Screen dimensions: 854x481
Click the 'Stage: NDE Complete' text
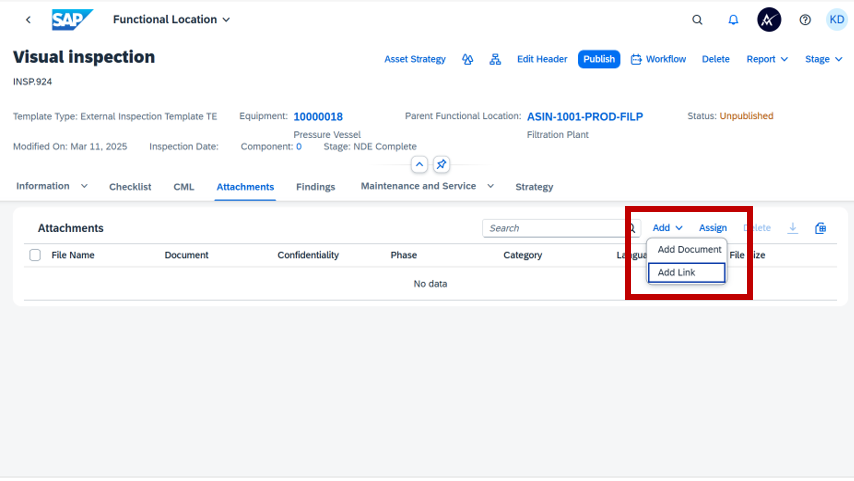coord(370,147)
